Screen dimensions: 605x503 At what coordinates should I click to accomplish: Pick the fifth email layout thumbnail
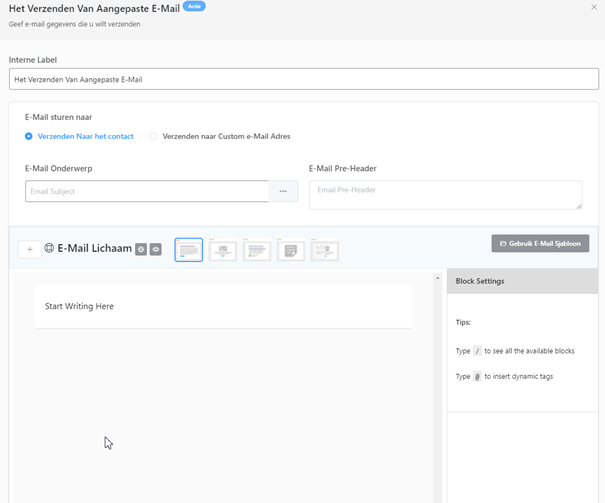[324, 250]
